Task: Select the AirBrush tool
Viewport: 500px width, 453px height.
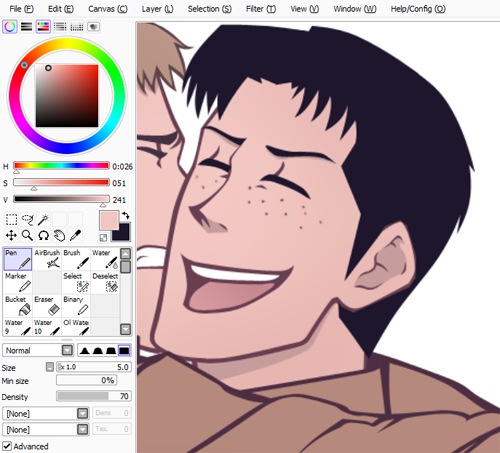Action: pos(47,259)
